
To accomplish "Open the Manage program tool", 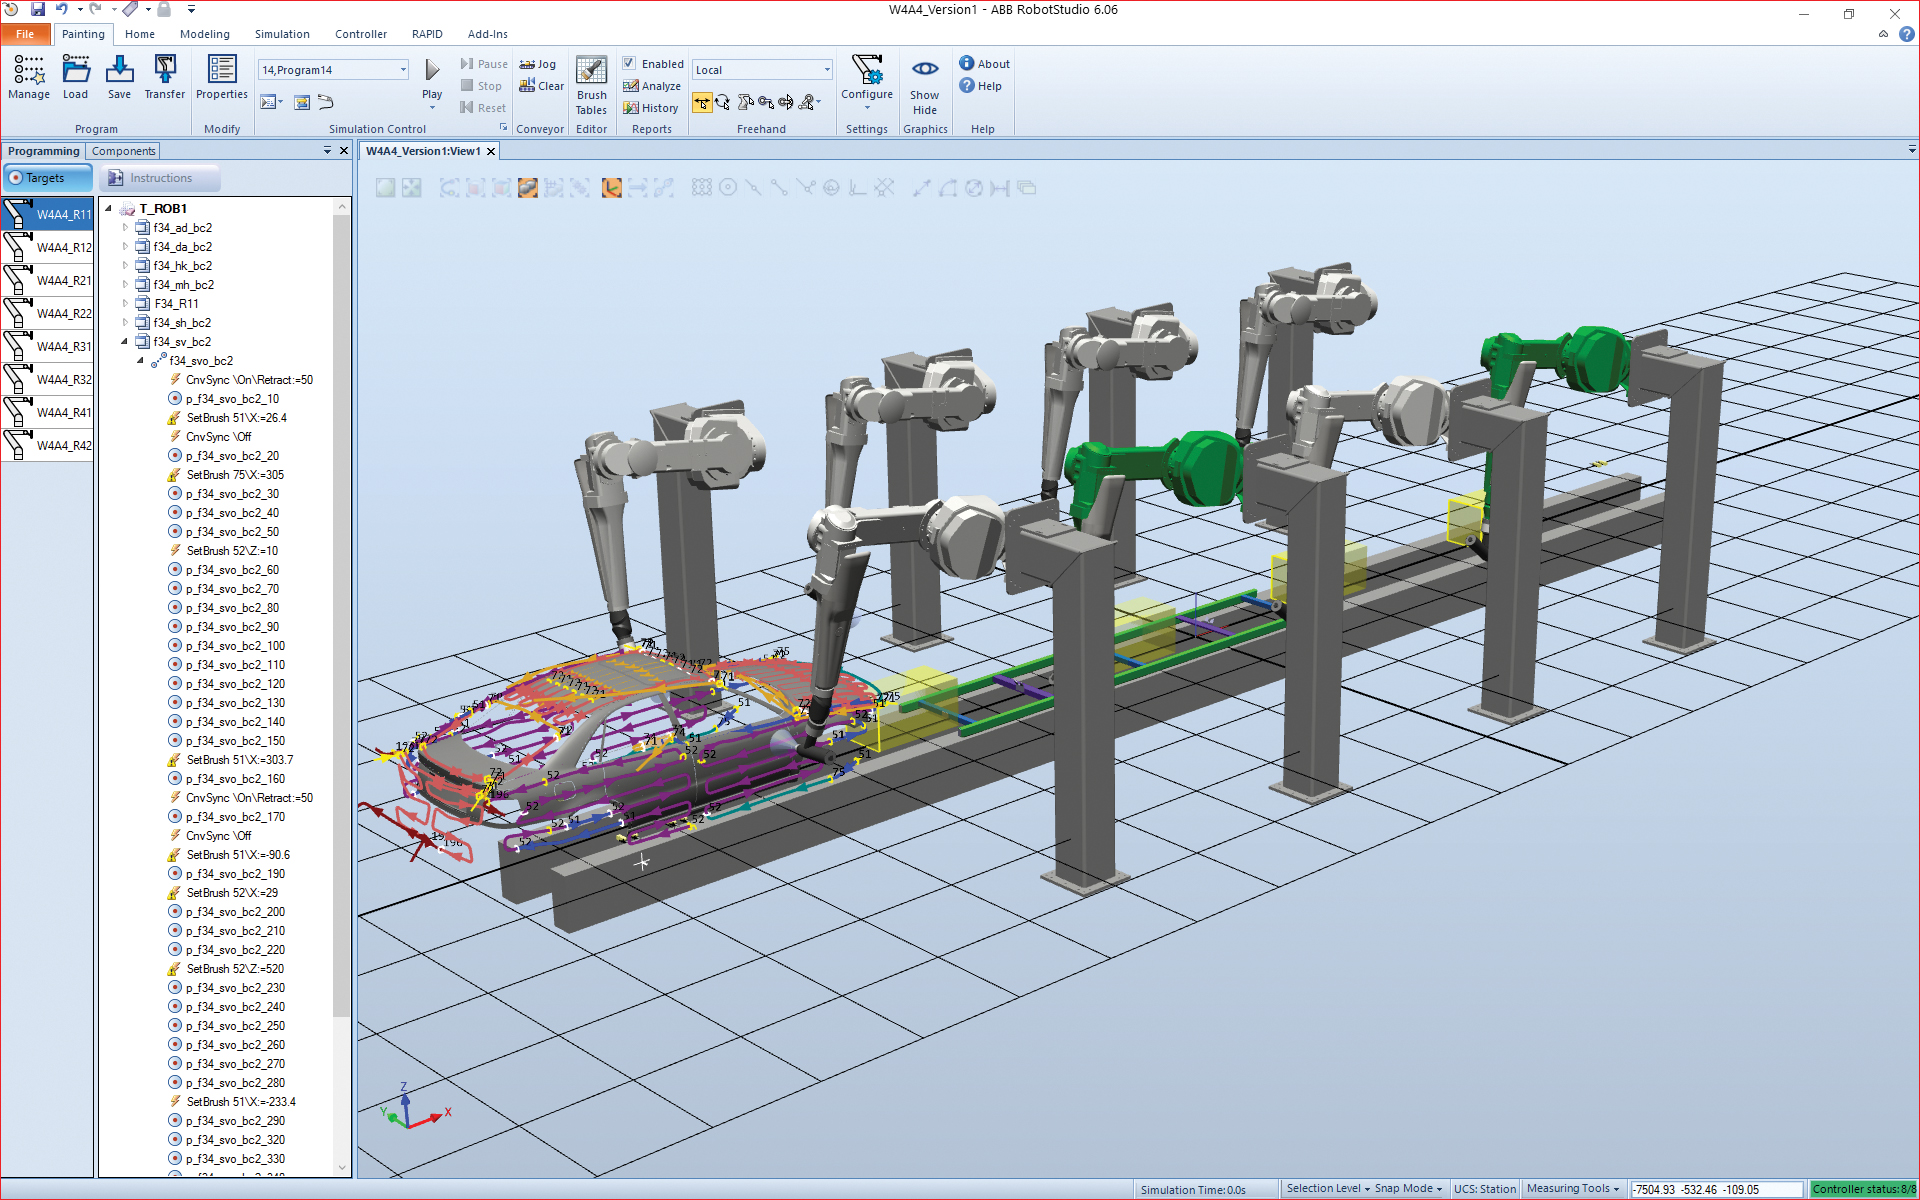I will click(x=29, y=77).
